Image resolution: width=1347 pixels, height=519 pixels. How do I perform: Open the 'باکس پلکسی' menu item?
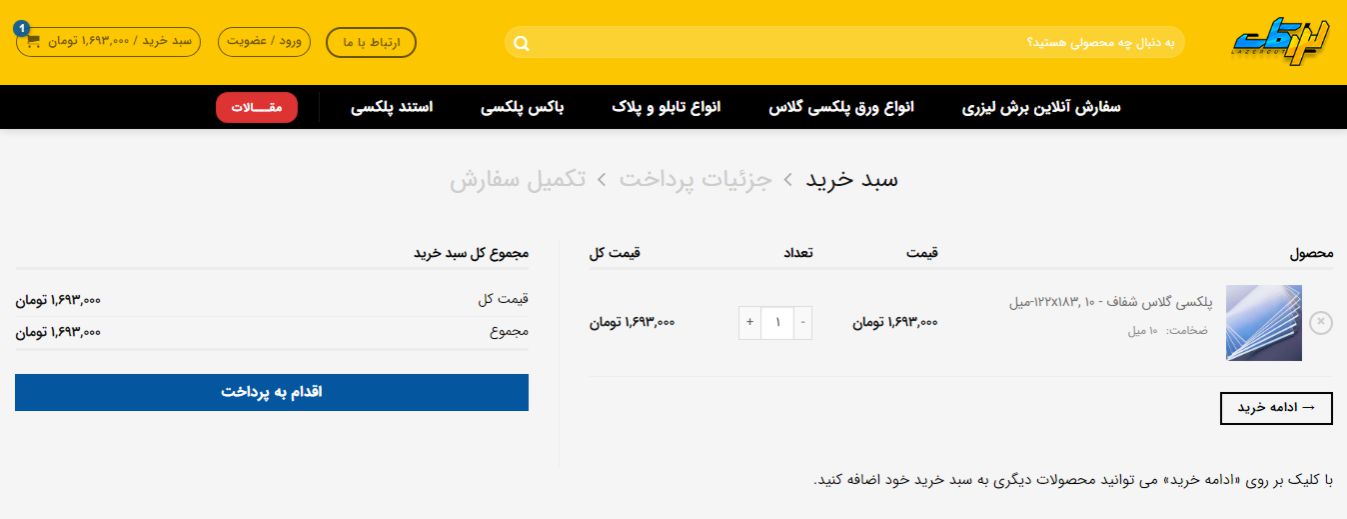pos(523,107)
